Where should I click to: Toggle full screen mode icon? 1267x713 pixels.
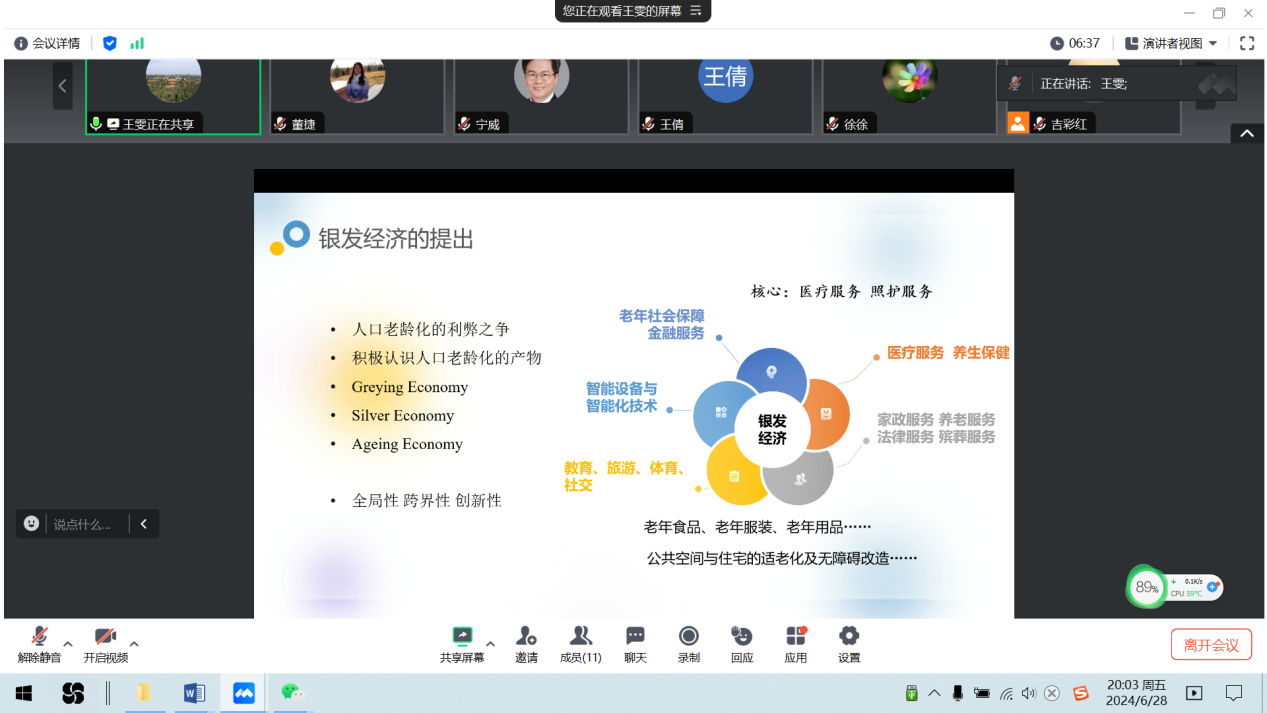pos(1247,43)
